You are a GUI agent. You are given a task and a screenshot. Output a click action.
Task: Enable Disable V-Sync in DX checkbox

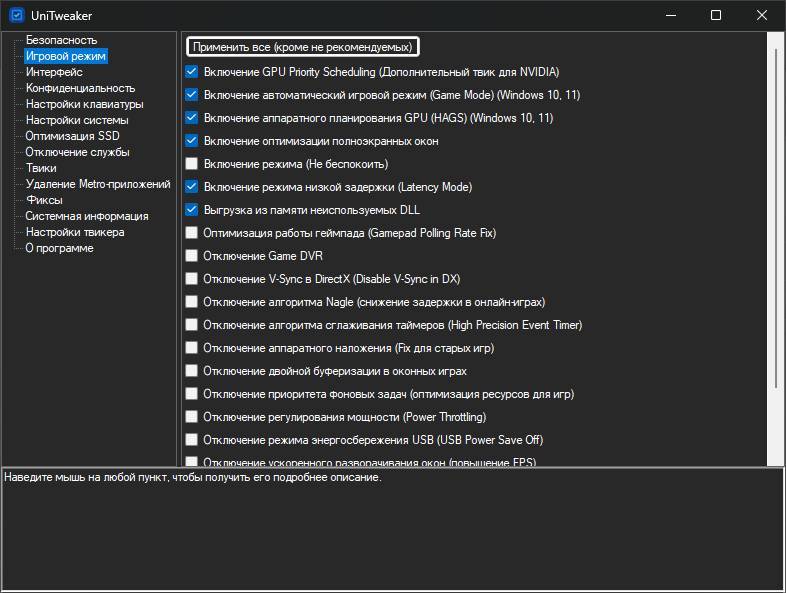pos(191,279)
